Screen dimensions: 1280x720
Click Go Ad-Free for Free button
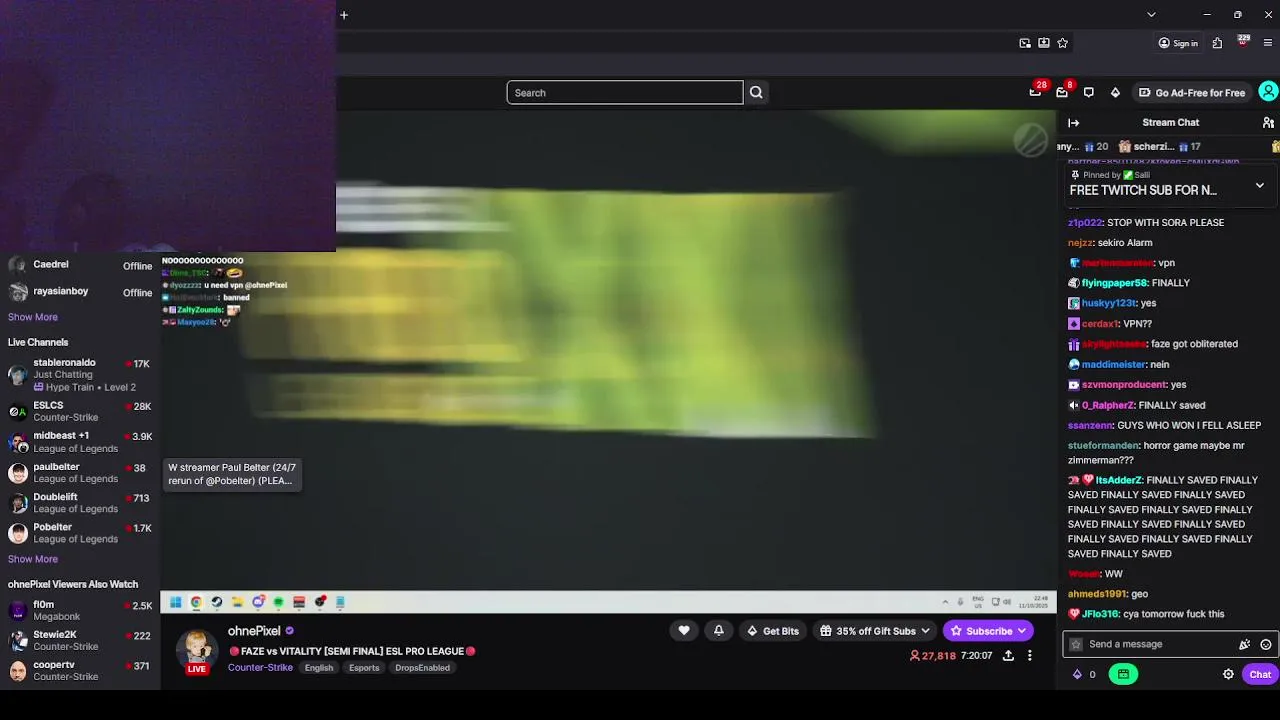tap(1191, 92)
